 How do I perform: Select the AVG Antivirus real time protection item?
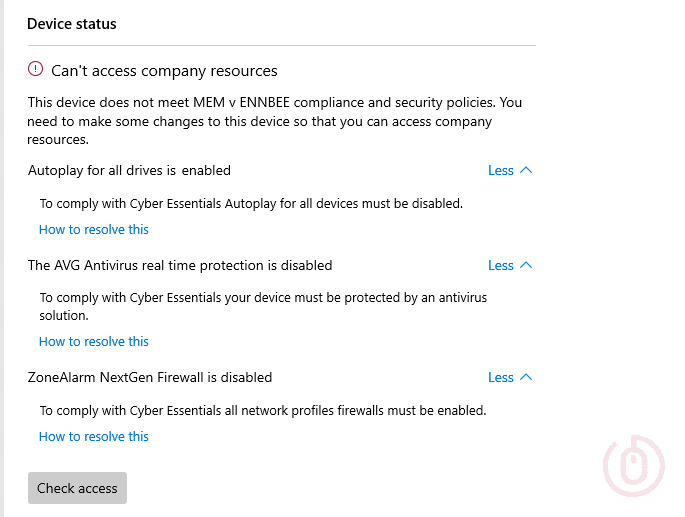(180, 265)
